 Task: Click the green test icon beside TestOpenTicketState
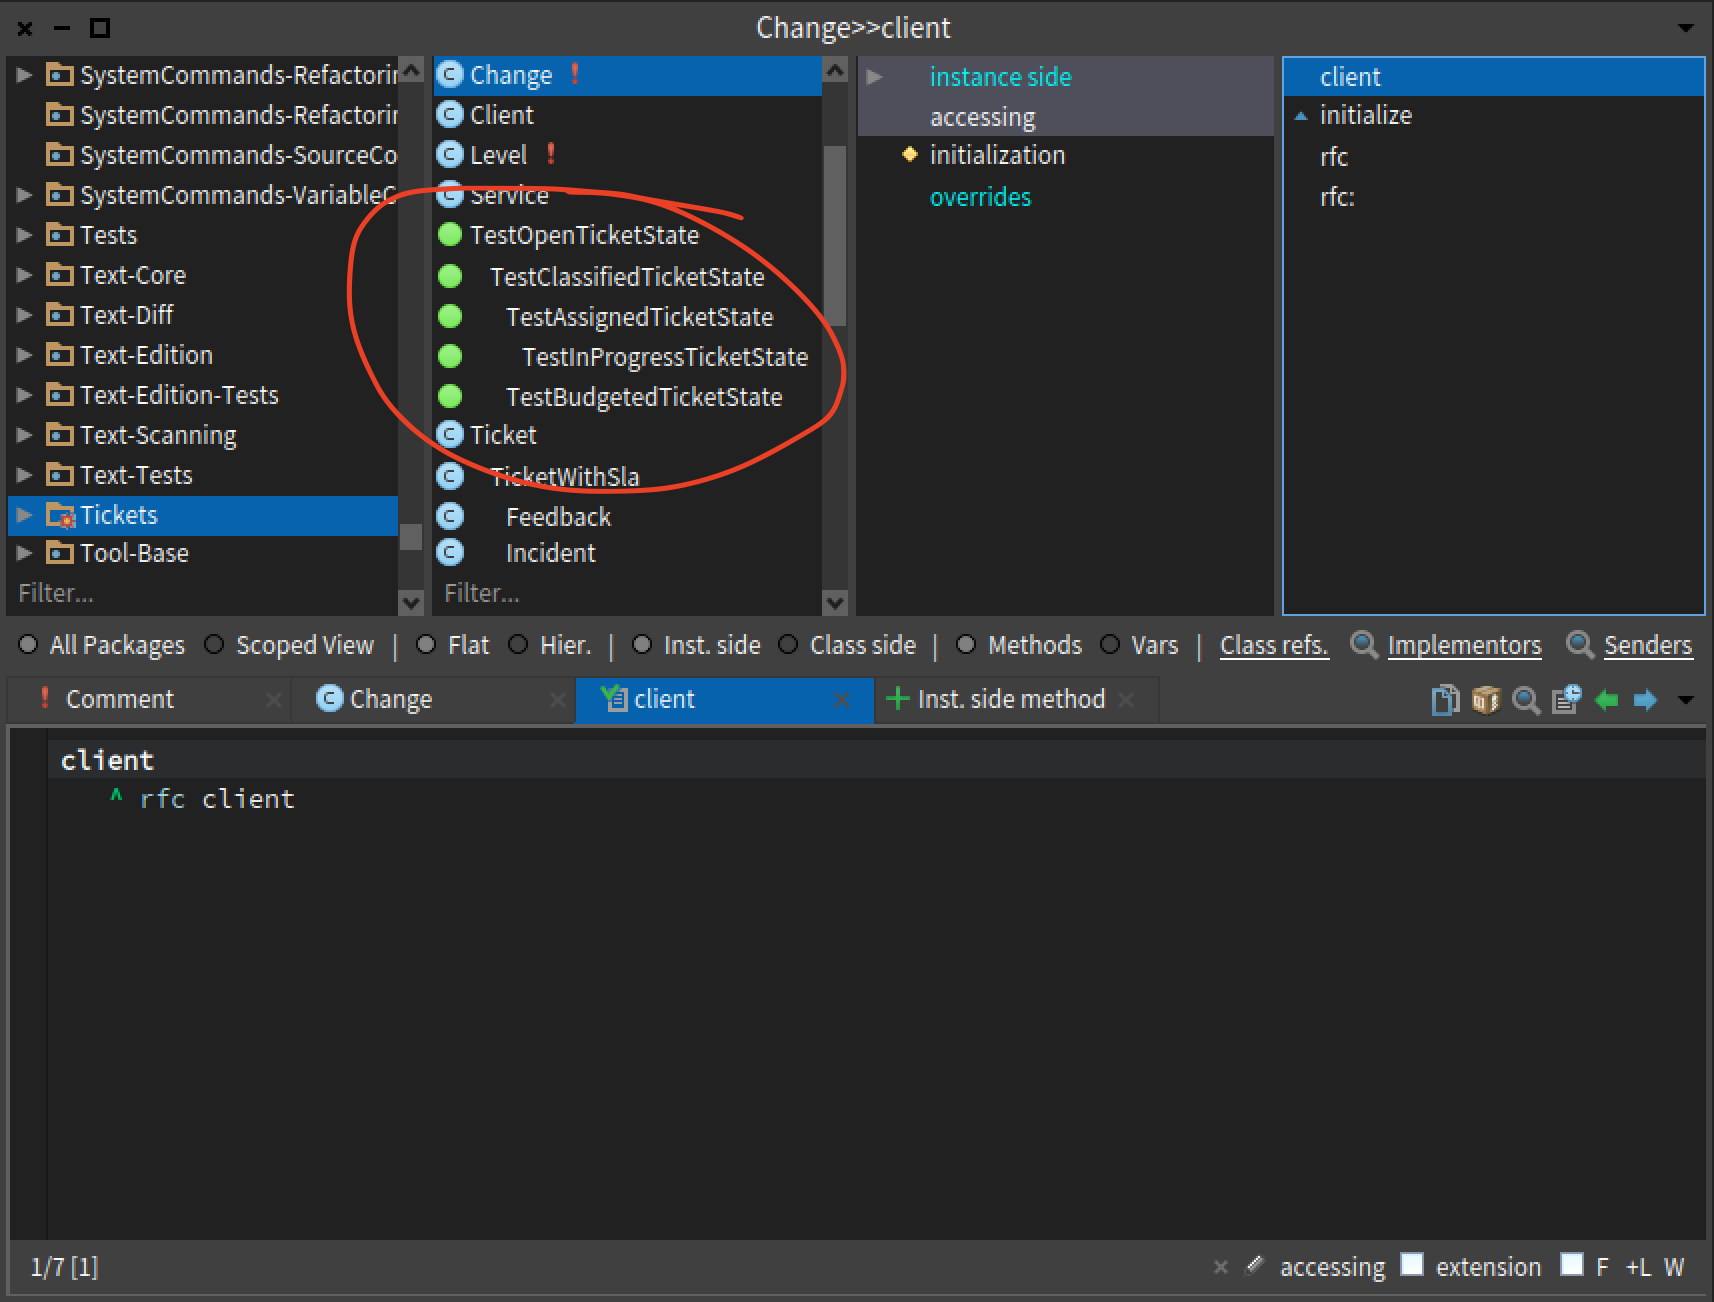[x=450, y=235]
